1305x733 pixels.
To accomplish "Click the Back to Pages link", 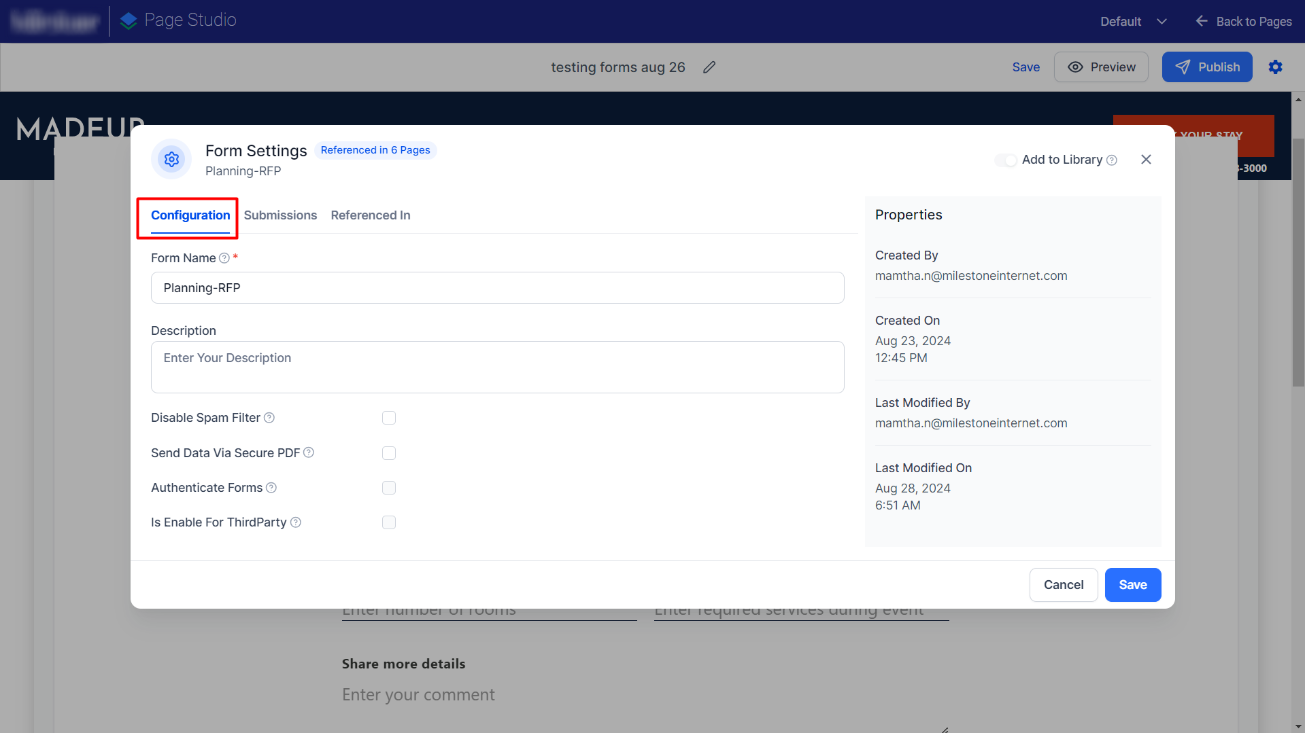I will click(x=1243, y=21).
